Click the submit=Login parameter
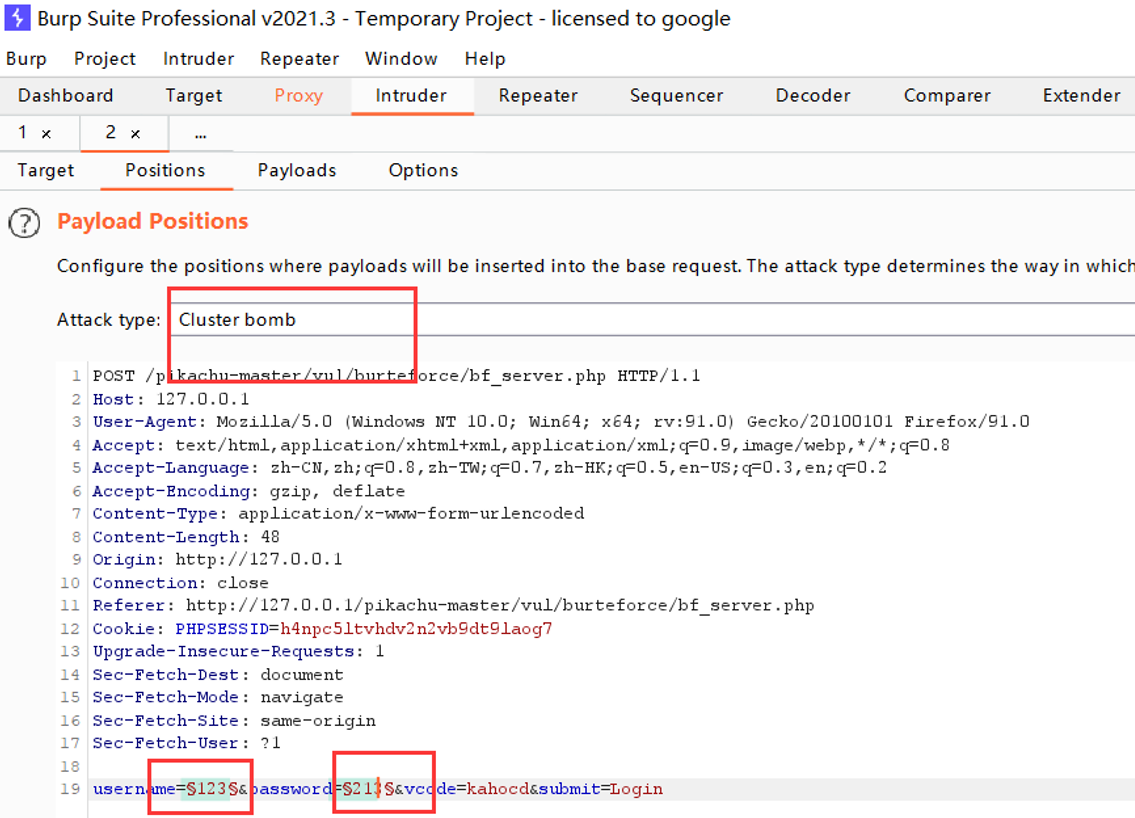The height and width of the screenshot is (818, 1135). pos(601,788)
